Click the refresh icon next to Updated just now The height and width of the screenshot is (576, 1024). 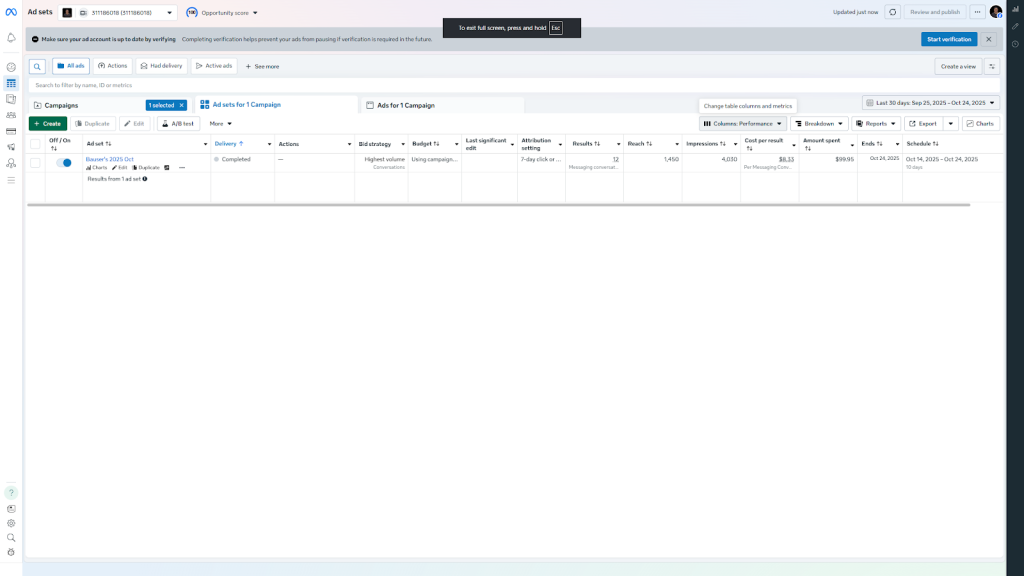pyautogui.click(x=893, y=12)
